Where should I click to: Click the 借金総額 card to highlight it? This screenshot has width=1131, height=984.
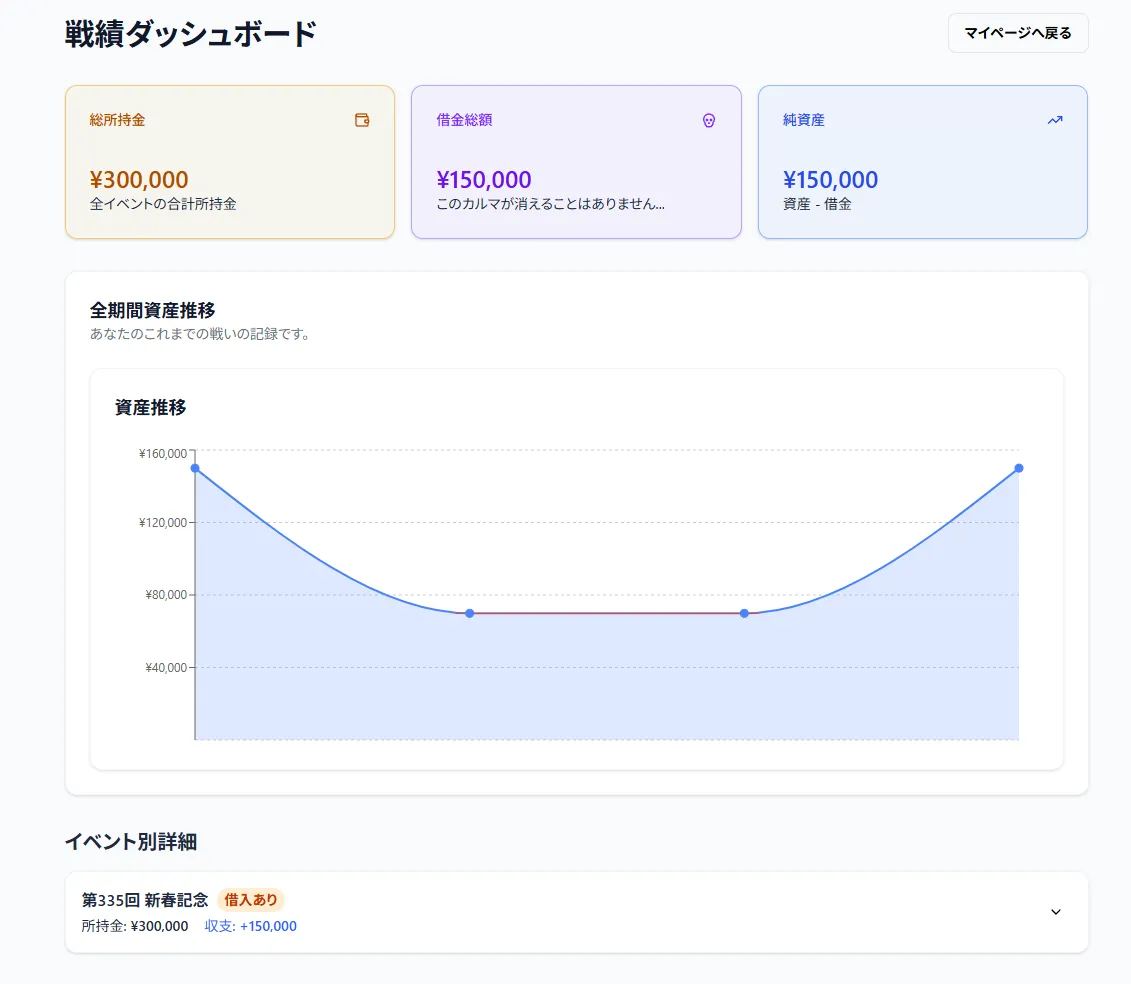pyautogui.click(x=576, y=162)
